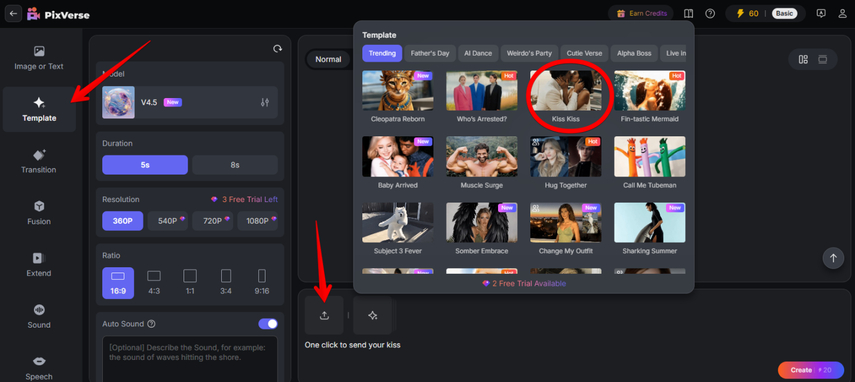Open the Fusion tool in sidebar
The image size is (855, 382).
tap(39, 213)
